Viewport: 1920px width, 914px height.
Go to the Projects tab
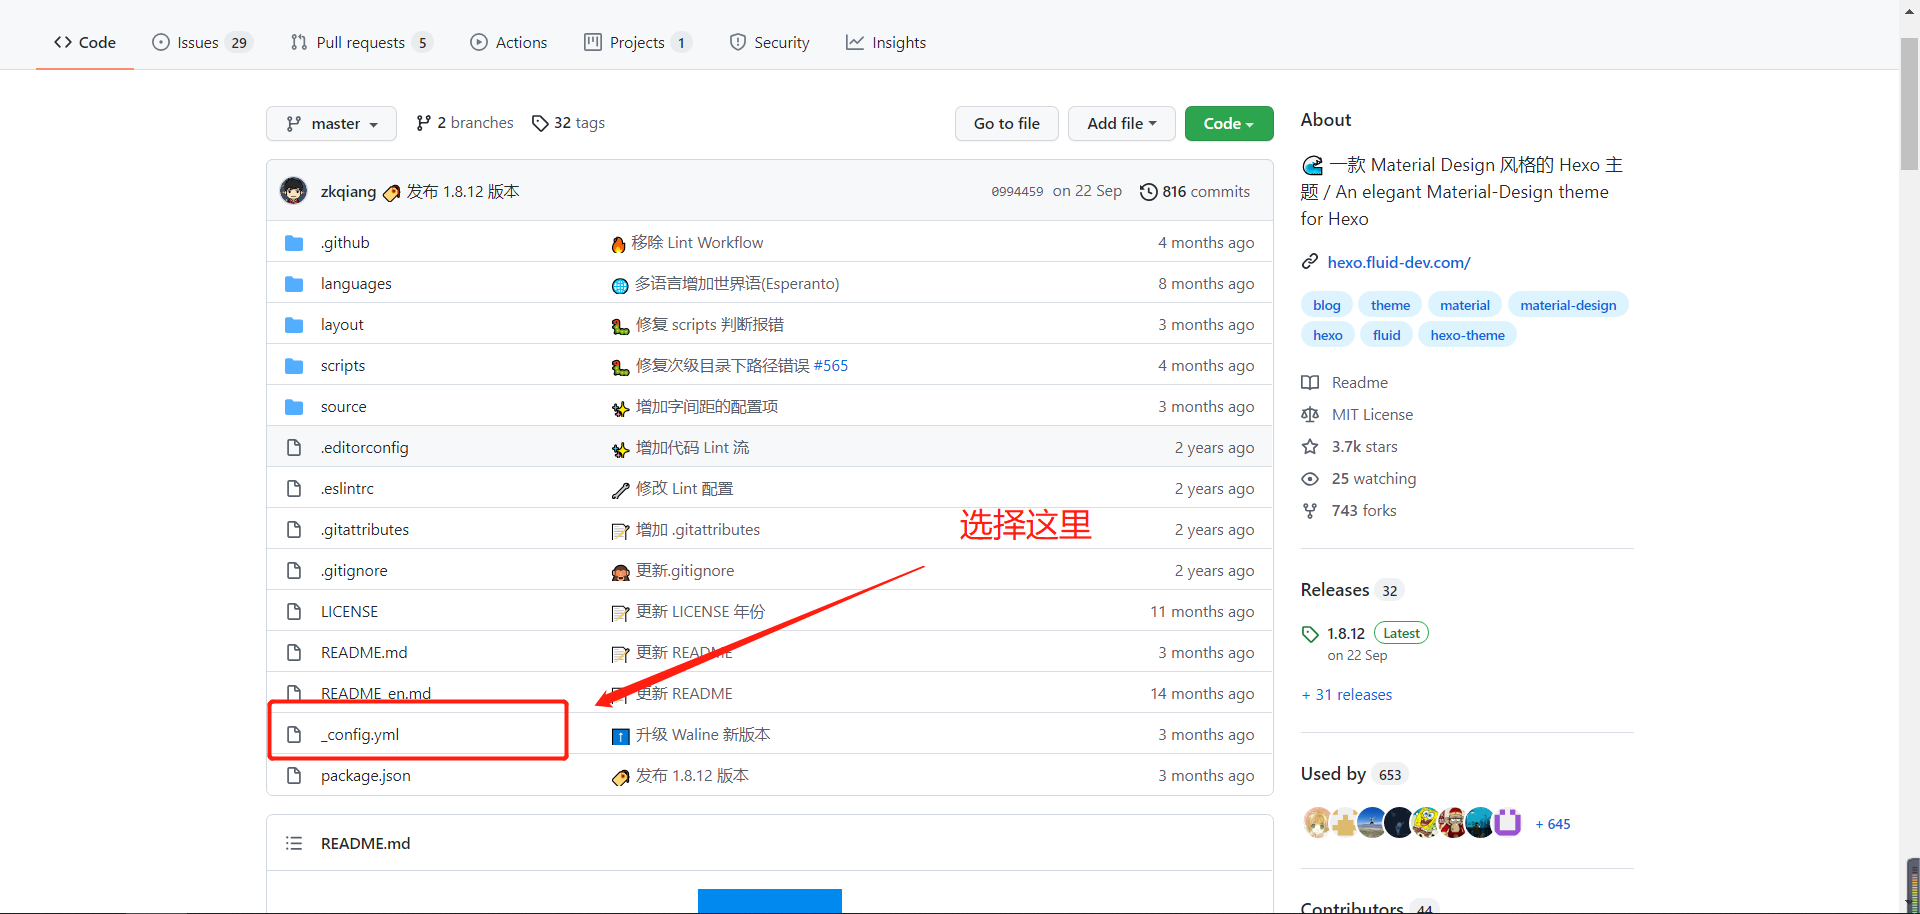click(637, 42)
